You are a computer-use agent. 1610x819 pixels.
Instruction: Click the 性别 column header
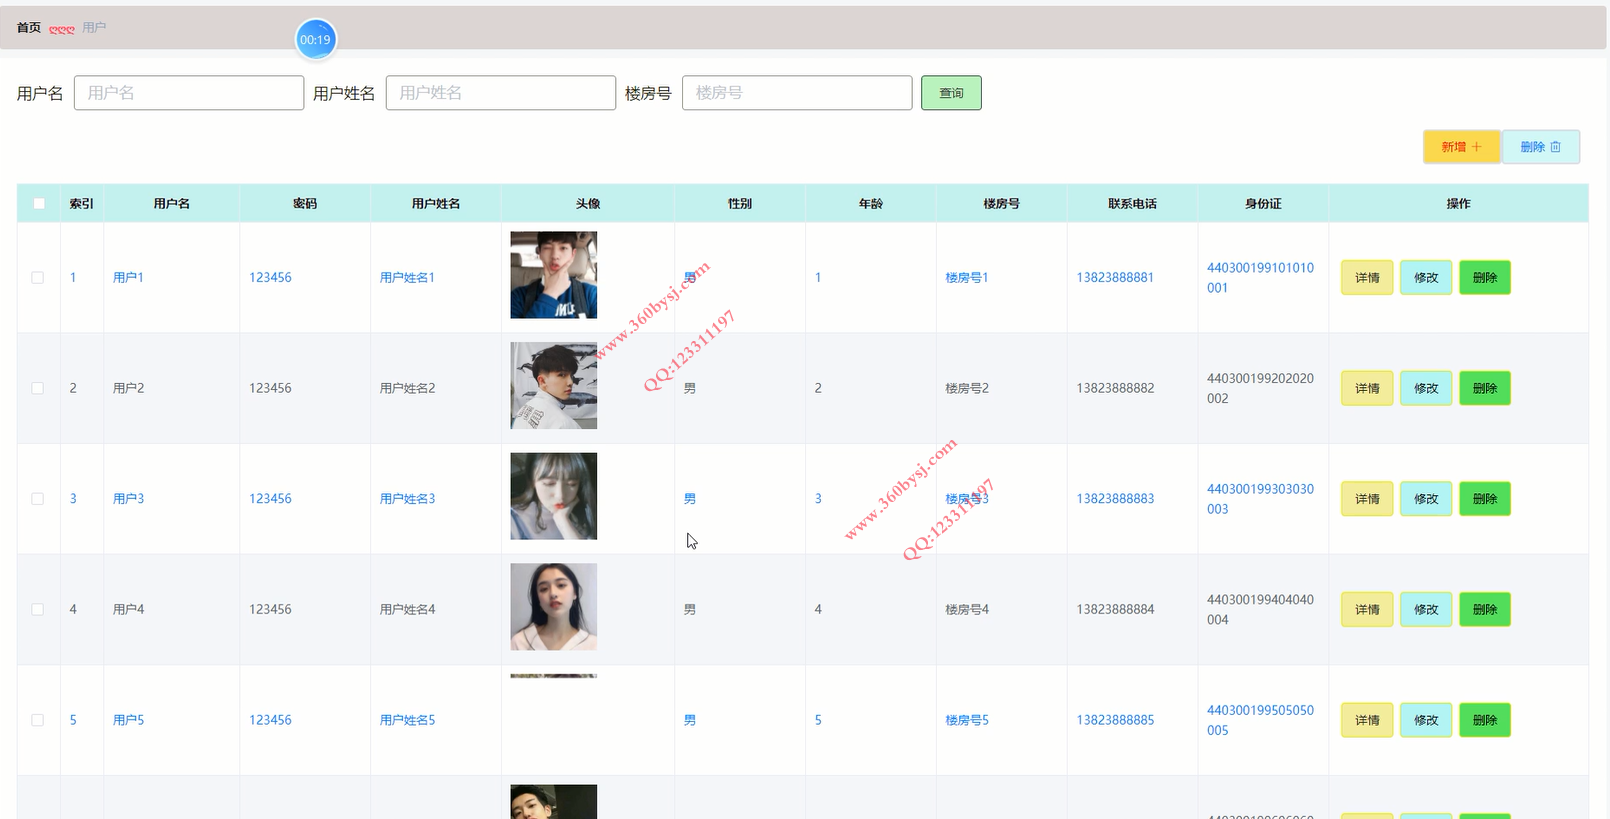pos(740,203)
